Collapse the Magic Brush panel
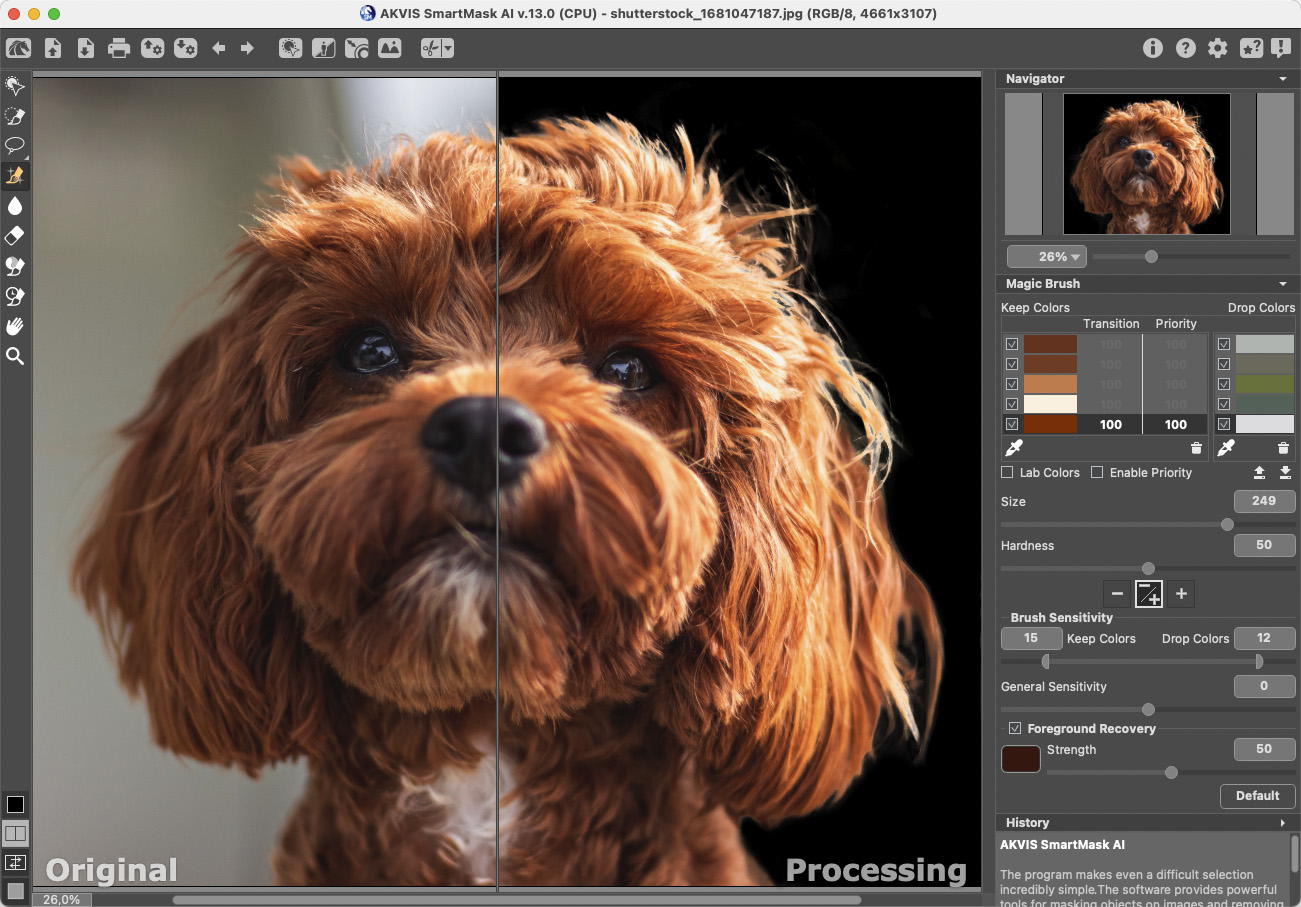 click(1283, 284)
